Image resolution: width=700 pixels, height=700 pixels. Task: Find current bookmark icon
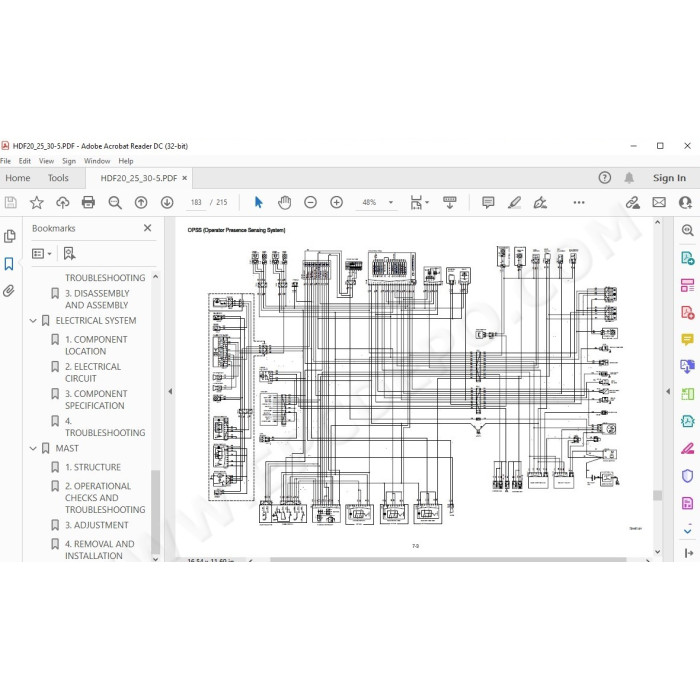(69, 254)
